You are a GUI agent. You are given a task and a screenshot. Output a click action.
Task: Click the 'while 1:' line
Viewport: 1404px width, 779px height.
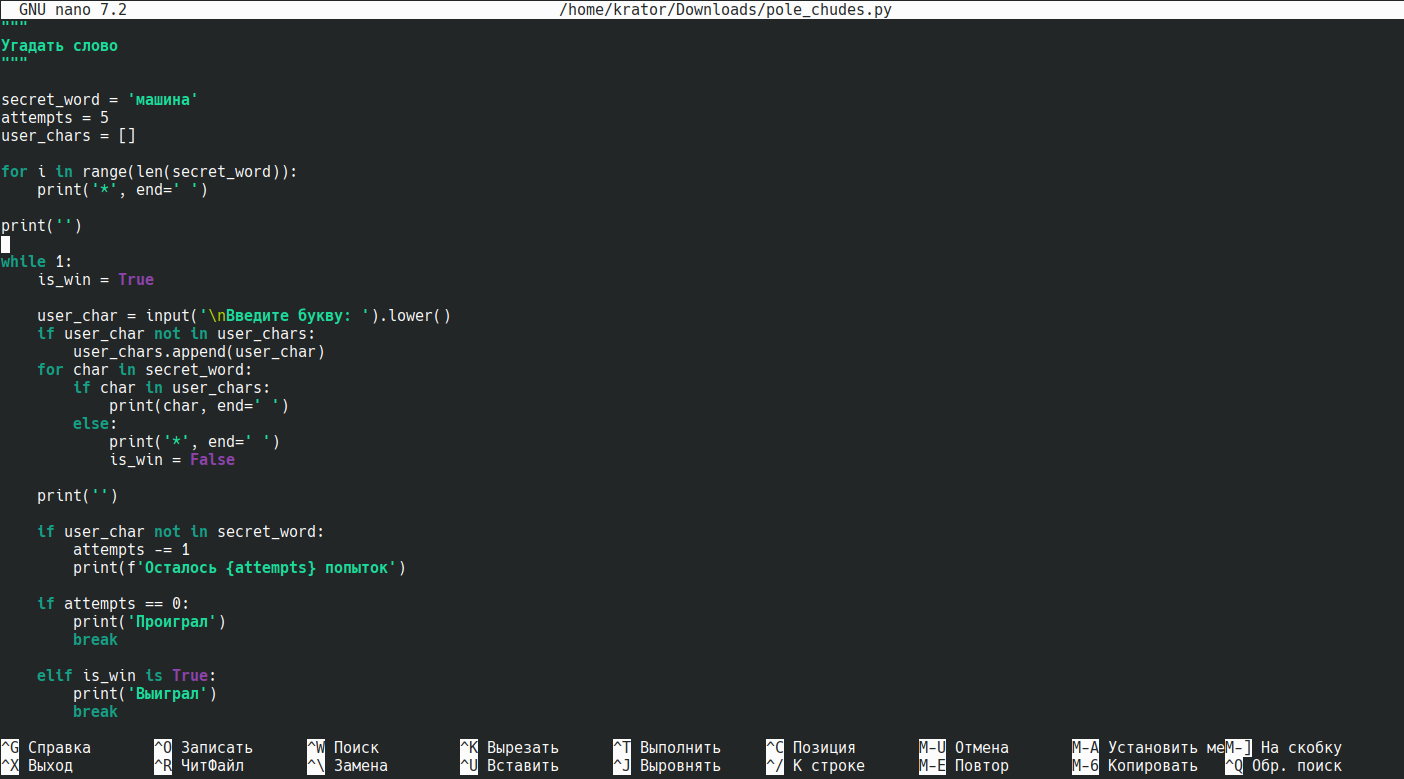point(37,262)
